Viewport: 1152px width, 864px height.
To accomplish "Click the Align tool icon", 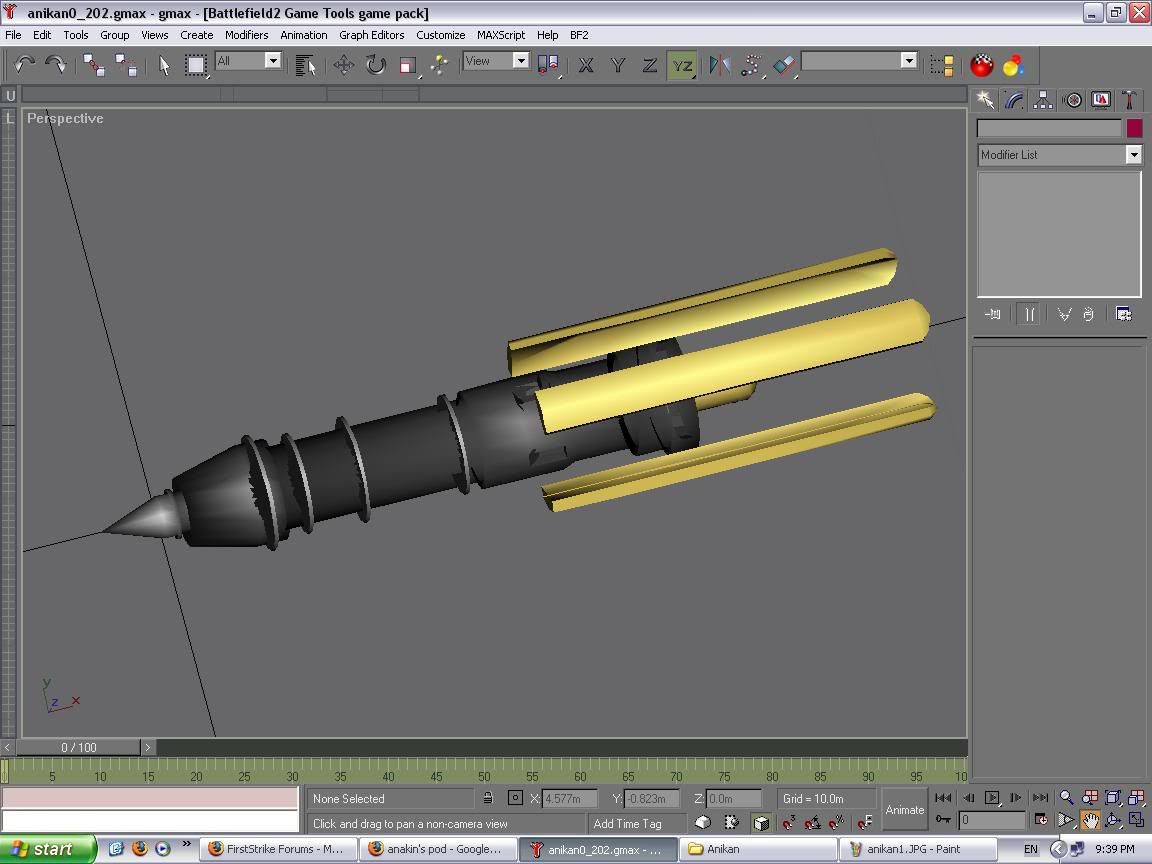I will pos(784,65).
